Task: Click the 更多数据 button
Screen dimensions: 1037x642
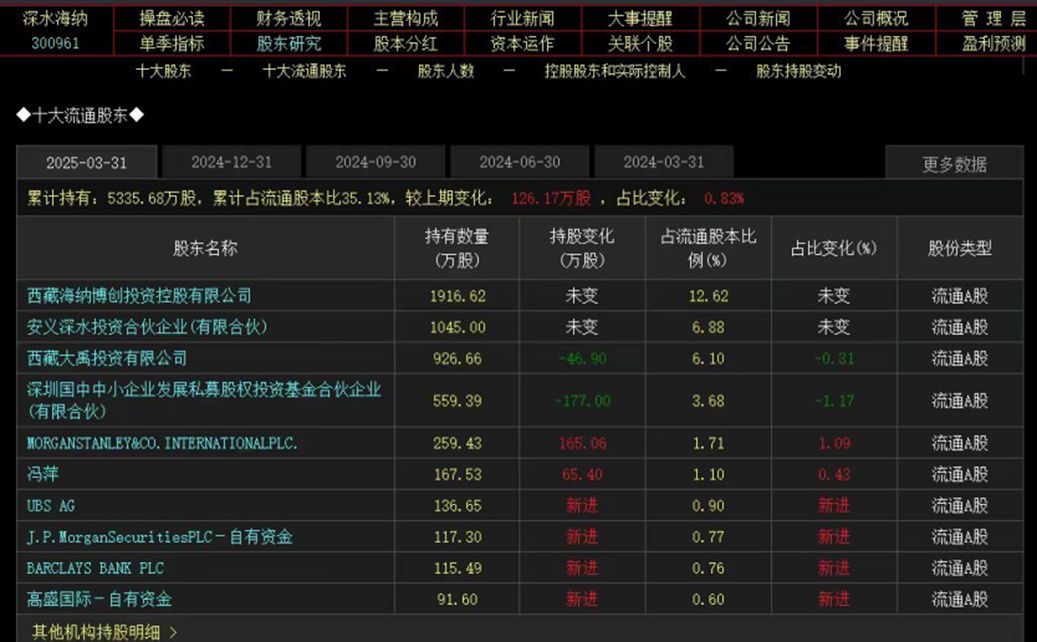Action: point(954,164)
